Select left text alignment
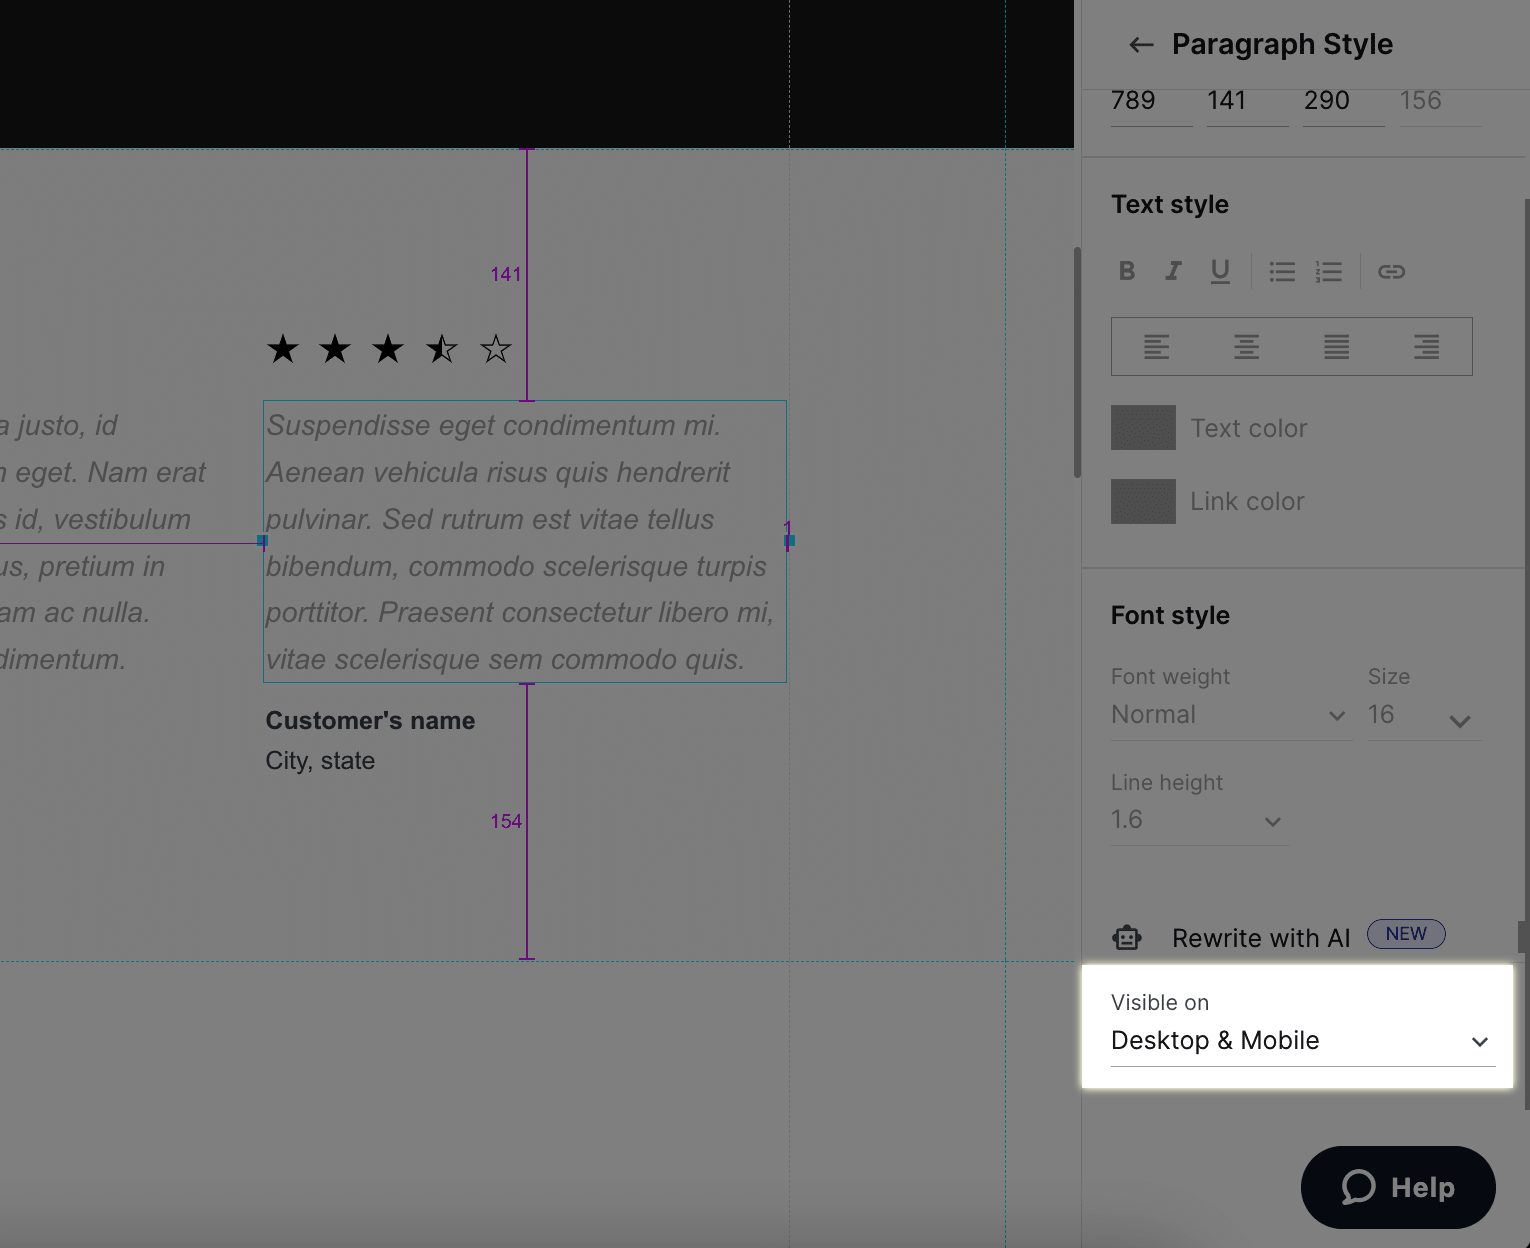 point(1157,346)
